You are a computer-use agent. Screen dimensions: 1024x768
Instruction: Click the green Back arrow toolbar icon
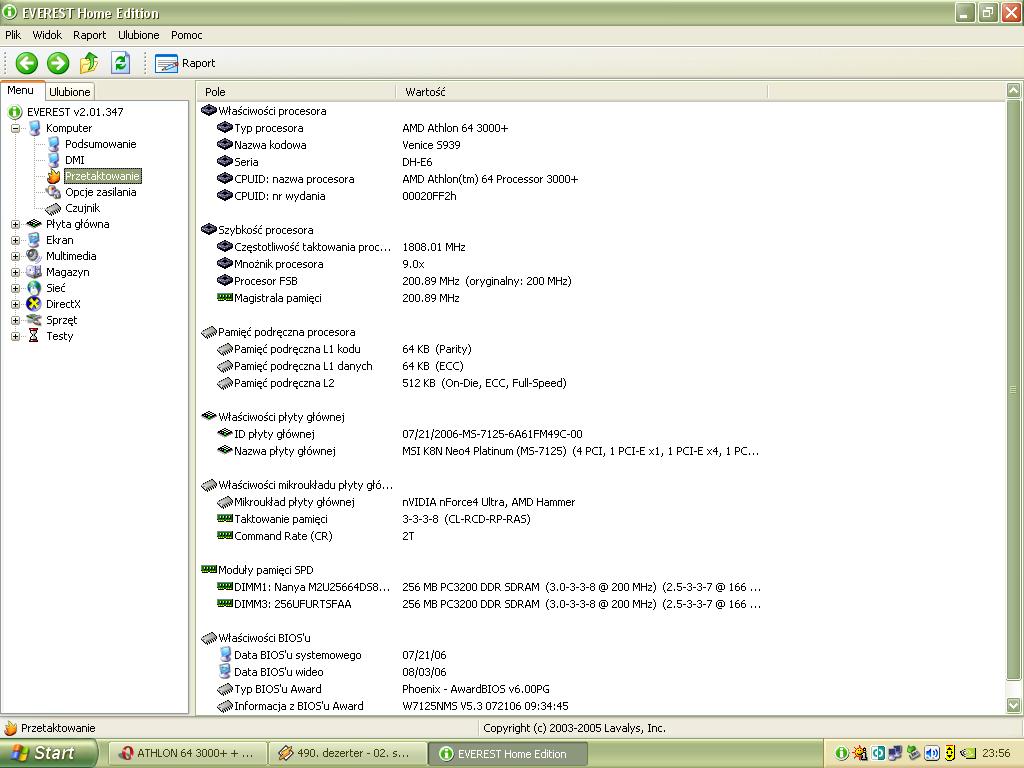(x=27, y=63)
